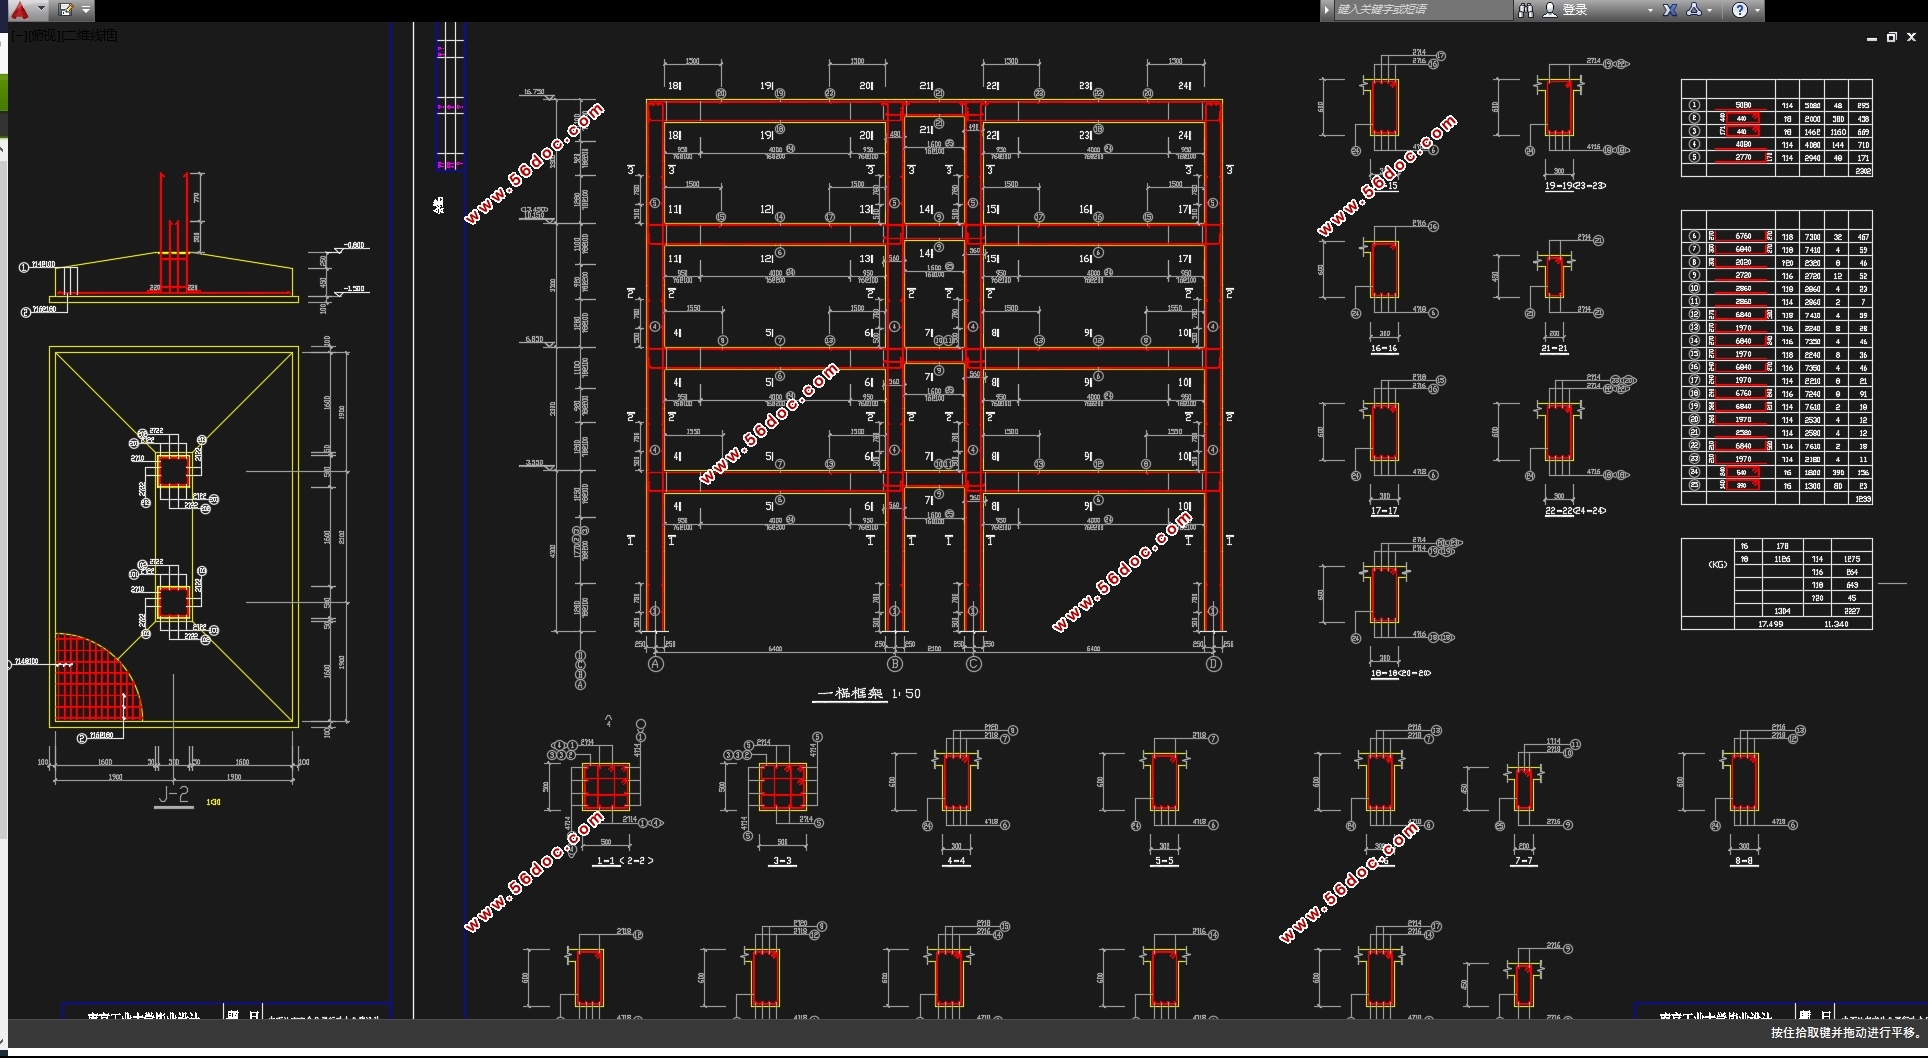Select the 21-21 section label
The image size is (1928, 1058).
1554,348
